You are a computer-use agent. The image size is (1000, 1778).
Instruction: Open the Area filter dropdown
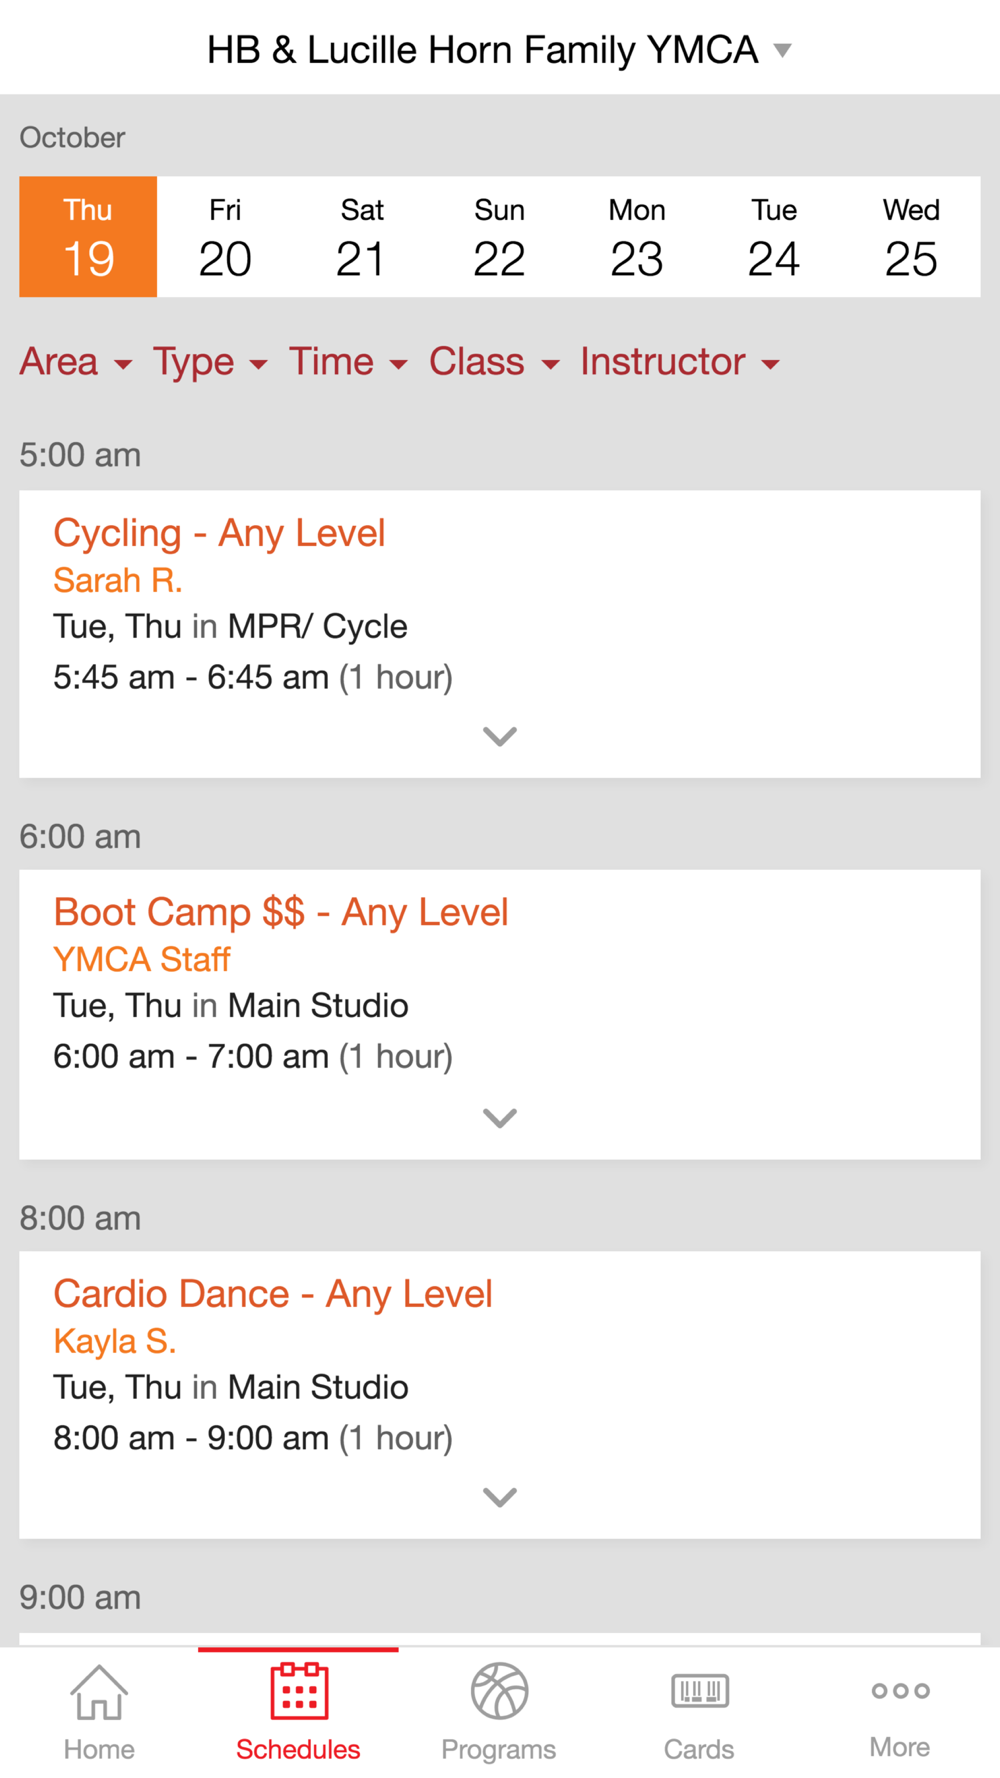pos(76,362)
